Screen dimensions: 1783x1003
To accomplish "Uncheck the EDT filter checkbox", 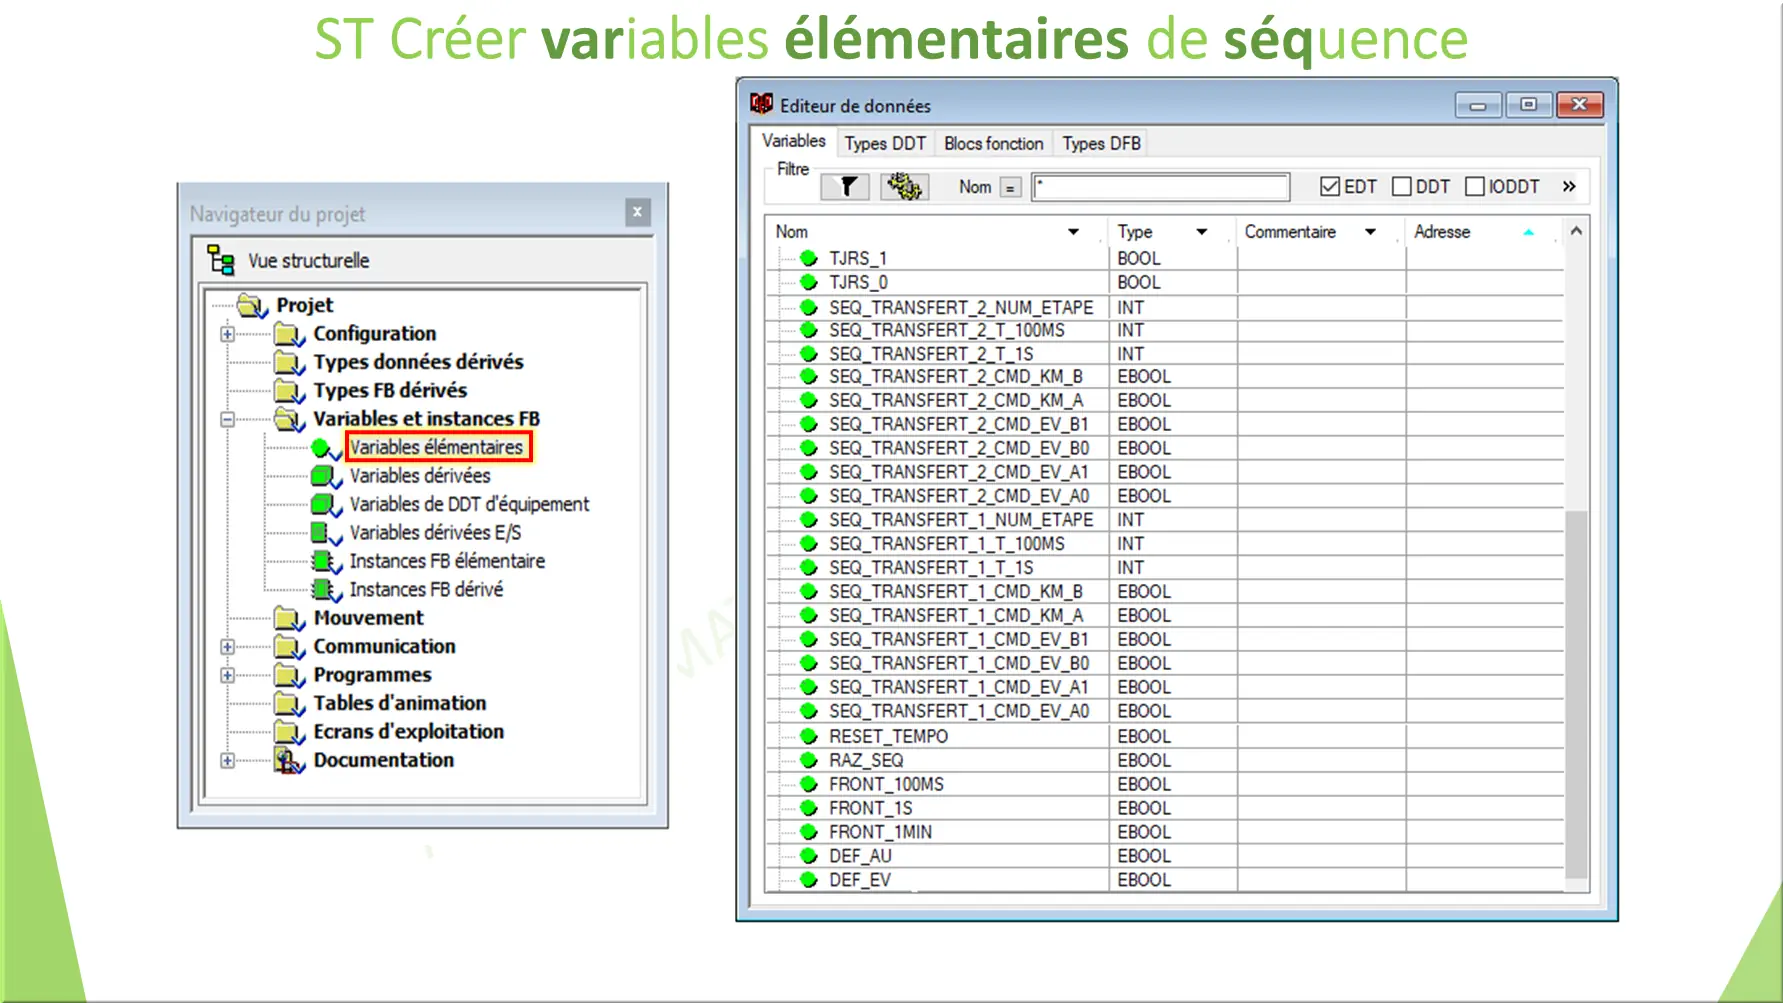I will 1330,186.
